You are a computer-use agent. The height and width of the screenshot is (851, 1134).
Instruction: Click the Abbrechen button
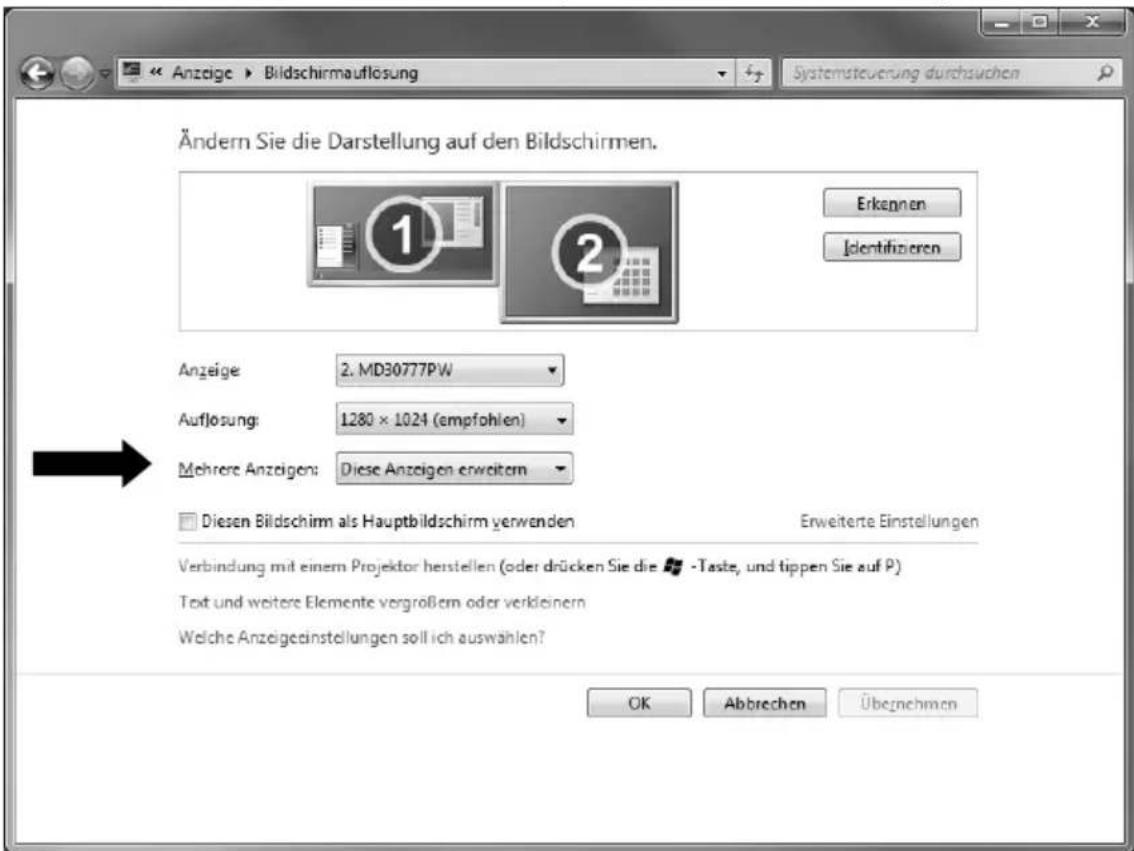tap(764, 703)
